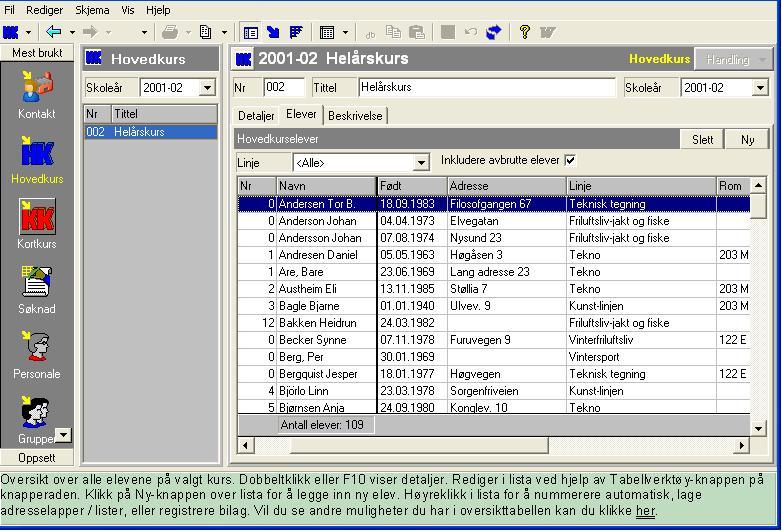The image size is (782, 531).
Task: Select the Andresen Daniel row
Action: pyautogui.click(x=494, y=255)
